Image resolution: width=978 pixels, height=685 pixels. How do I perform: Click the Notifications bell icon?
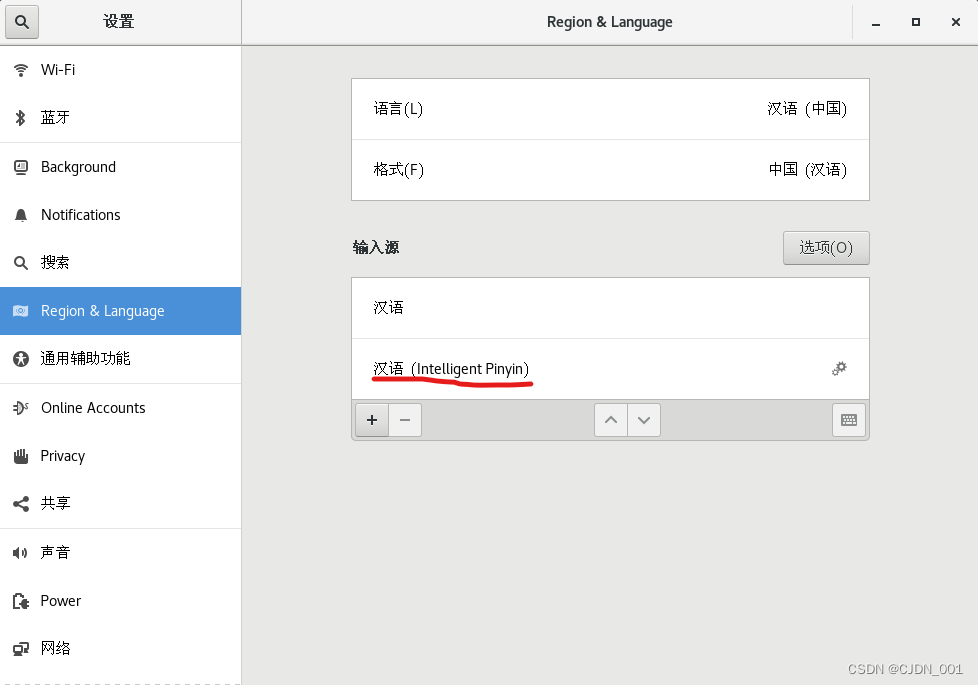pos(21,215)
